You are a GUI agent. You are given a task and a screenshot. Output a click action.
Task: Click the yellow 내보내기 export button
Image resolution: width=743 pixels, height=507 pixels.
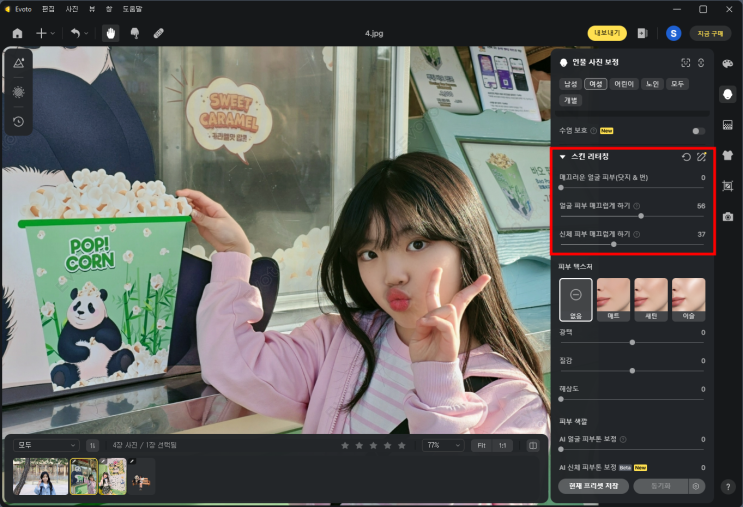coord(607,33)
